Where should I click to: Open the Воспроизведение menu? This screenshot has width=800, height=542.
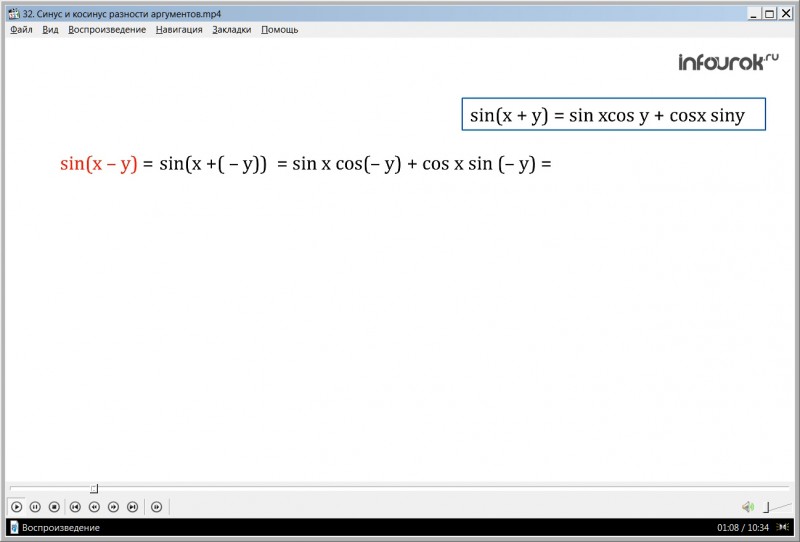point(107,30)
